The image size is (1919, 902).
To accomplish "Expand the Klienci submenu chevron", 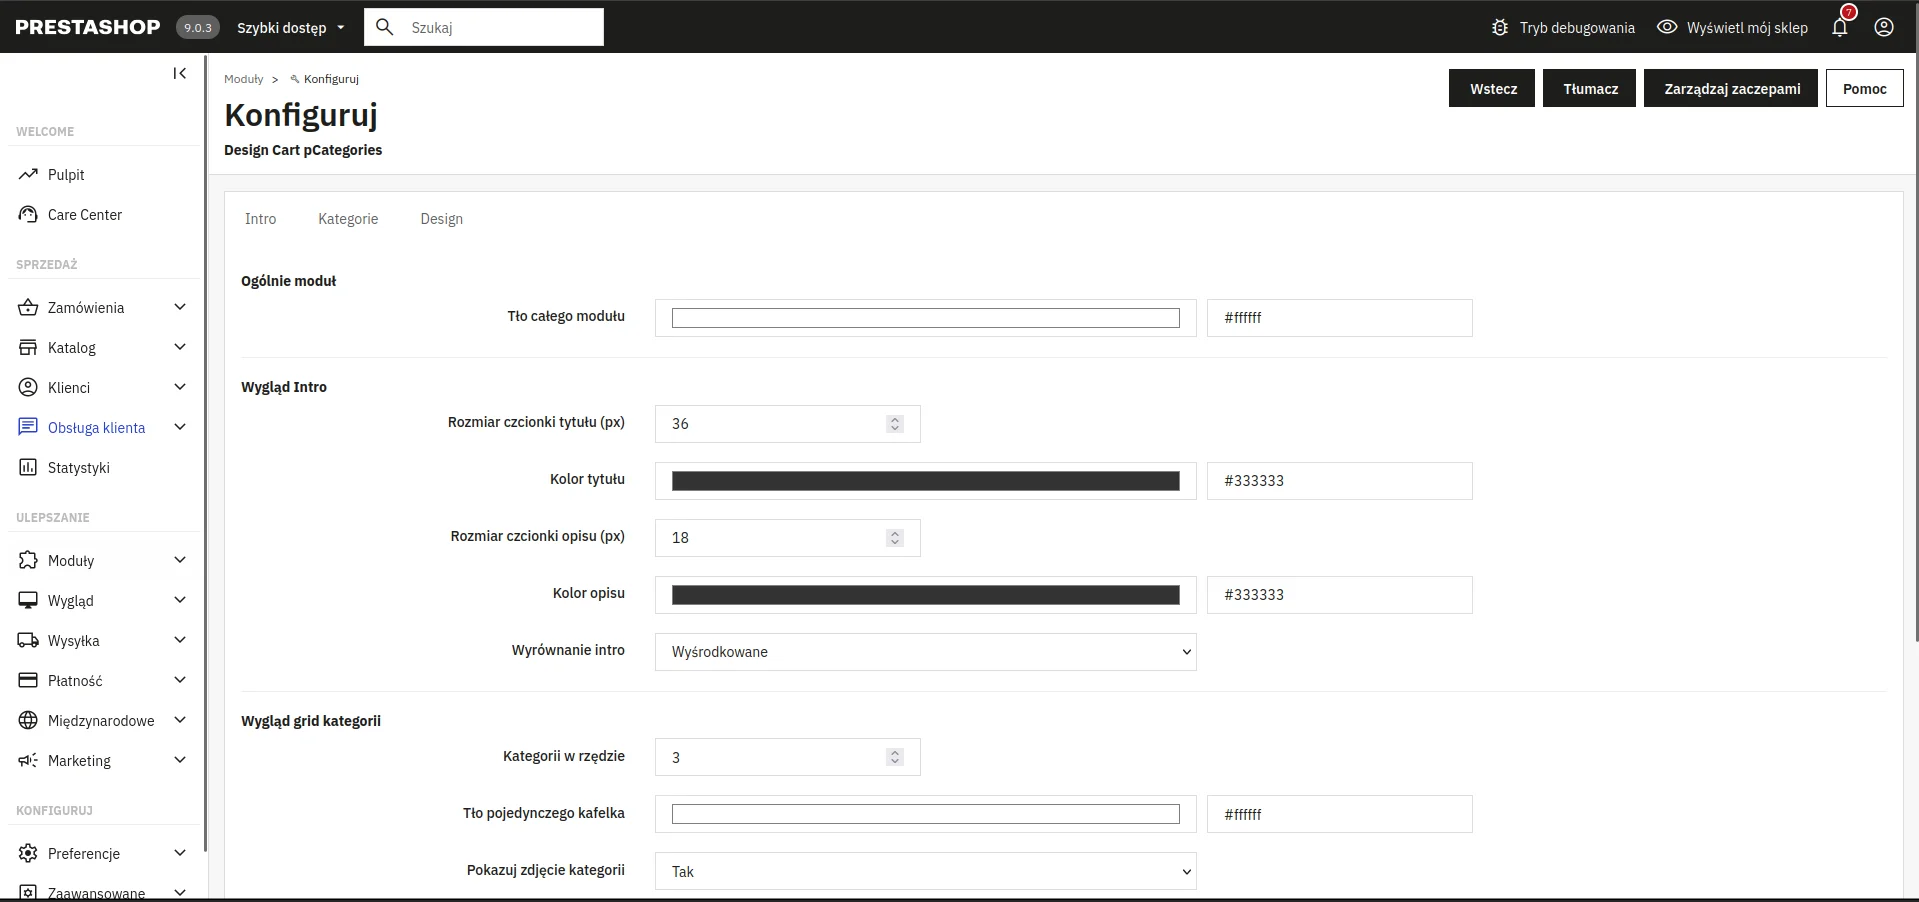I will tap(180, 387).
